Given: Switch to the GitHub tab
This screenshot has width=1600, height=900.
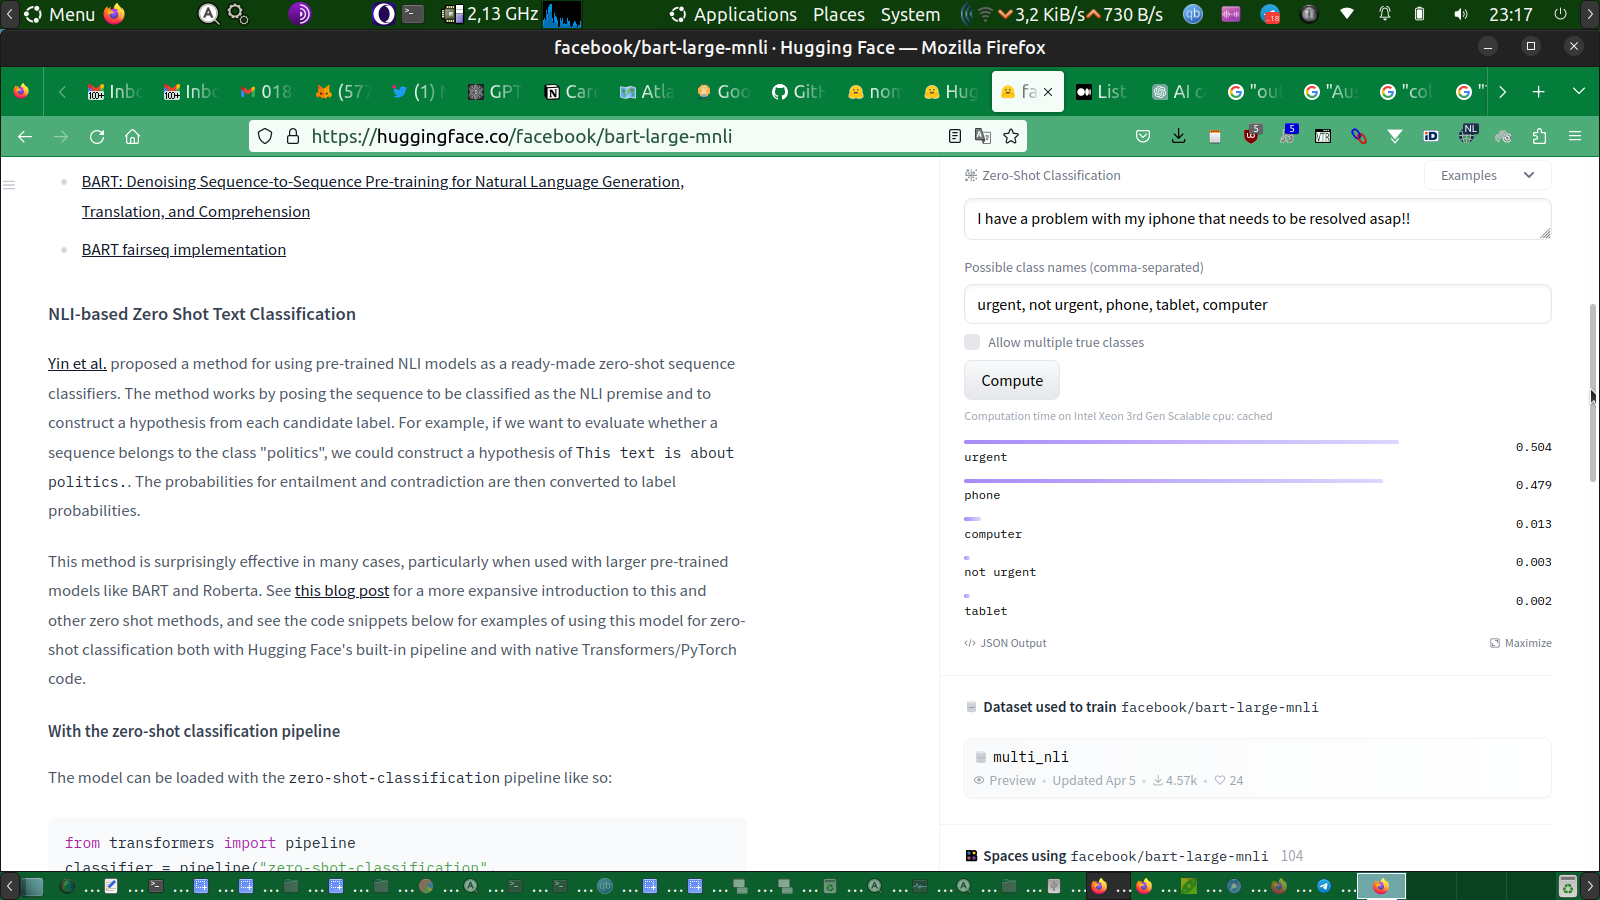Looking at the screenshot, I should [798, 91].
